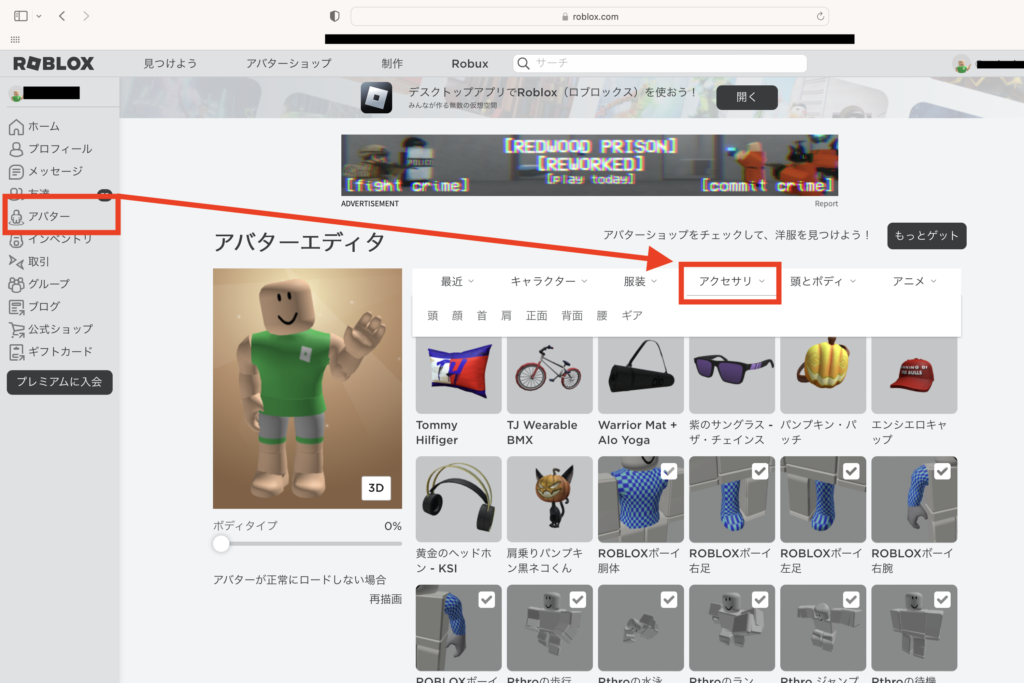
Task: Switch avatar preview with the 3D button
Action: [x=376, y=488]
